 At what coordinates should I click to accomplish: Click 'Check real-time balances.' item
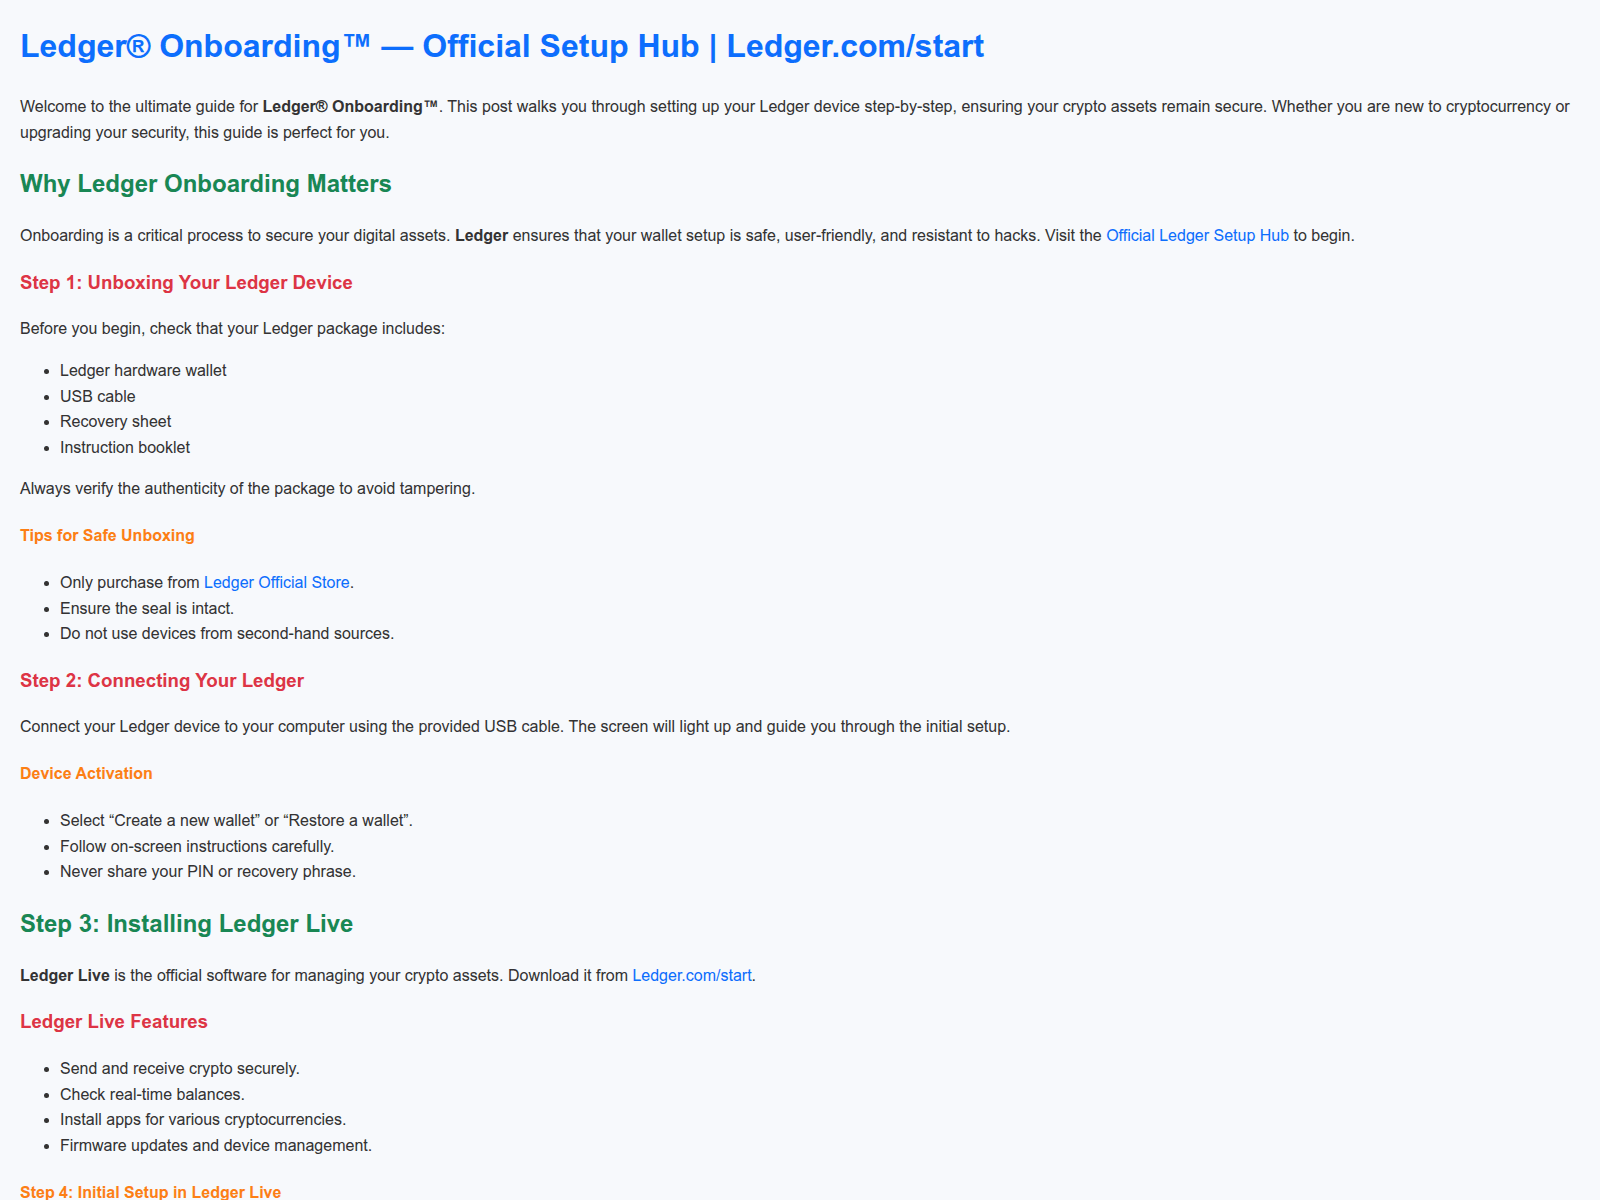pos(152,1094)
